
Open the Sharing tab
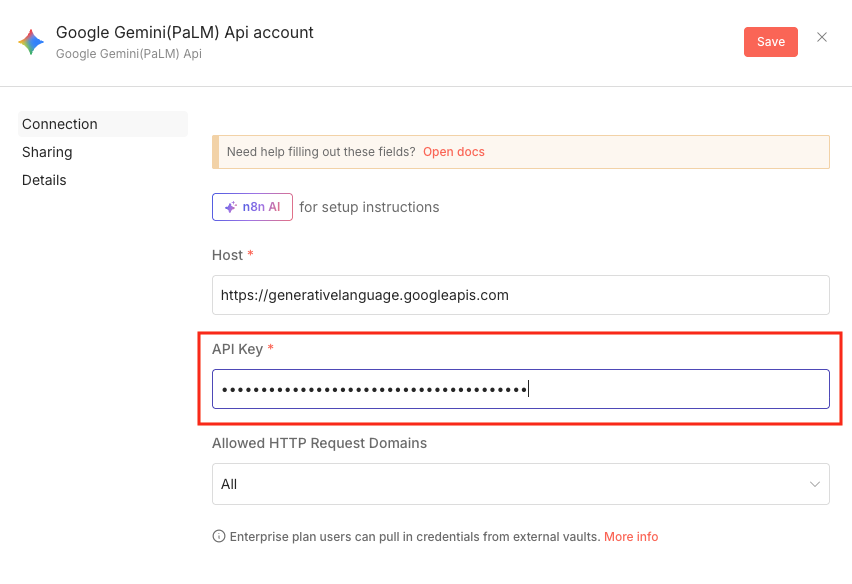pos(47,152)
